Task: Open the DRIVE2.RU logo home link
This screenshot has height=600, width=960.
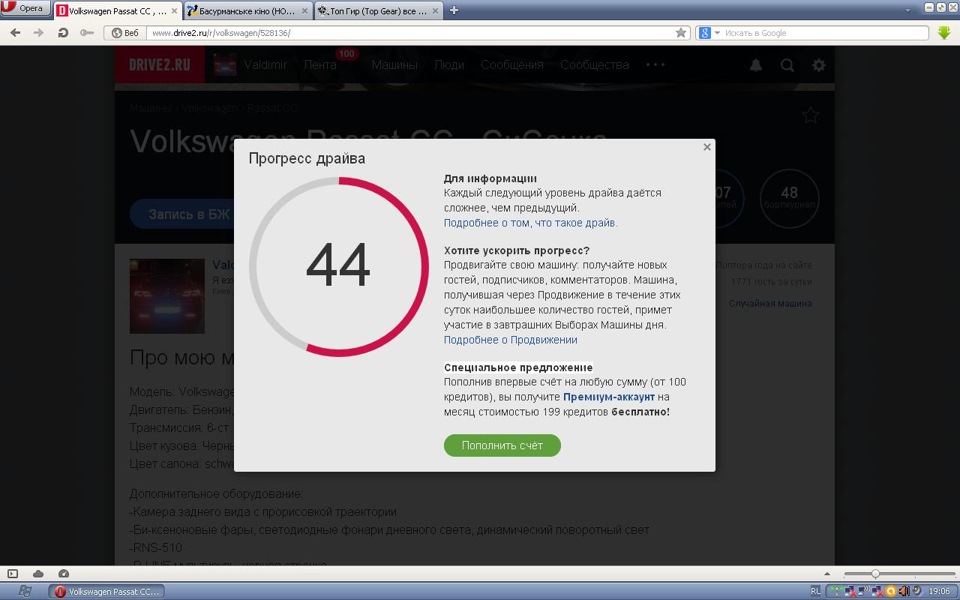Action: click(159, 64)
